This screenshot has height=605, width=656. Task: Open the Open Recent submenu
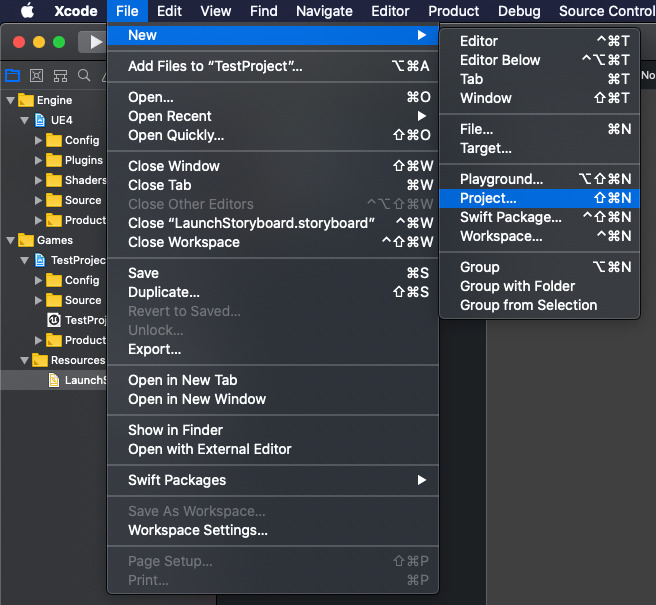click(273, 116)
